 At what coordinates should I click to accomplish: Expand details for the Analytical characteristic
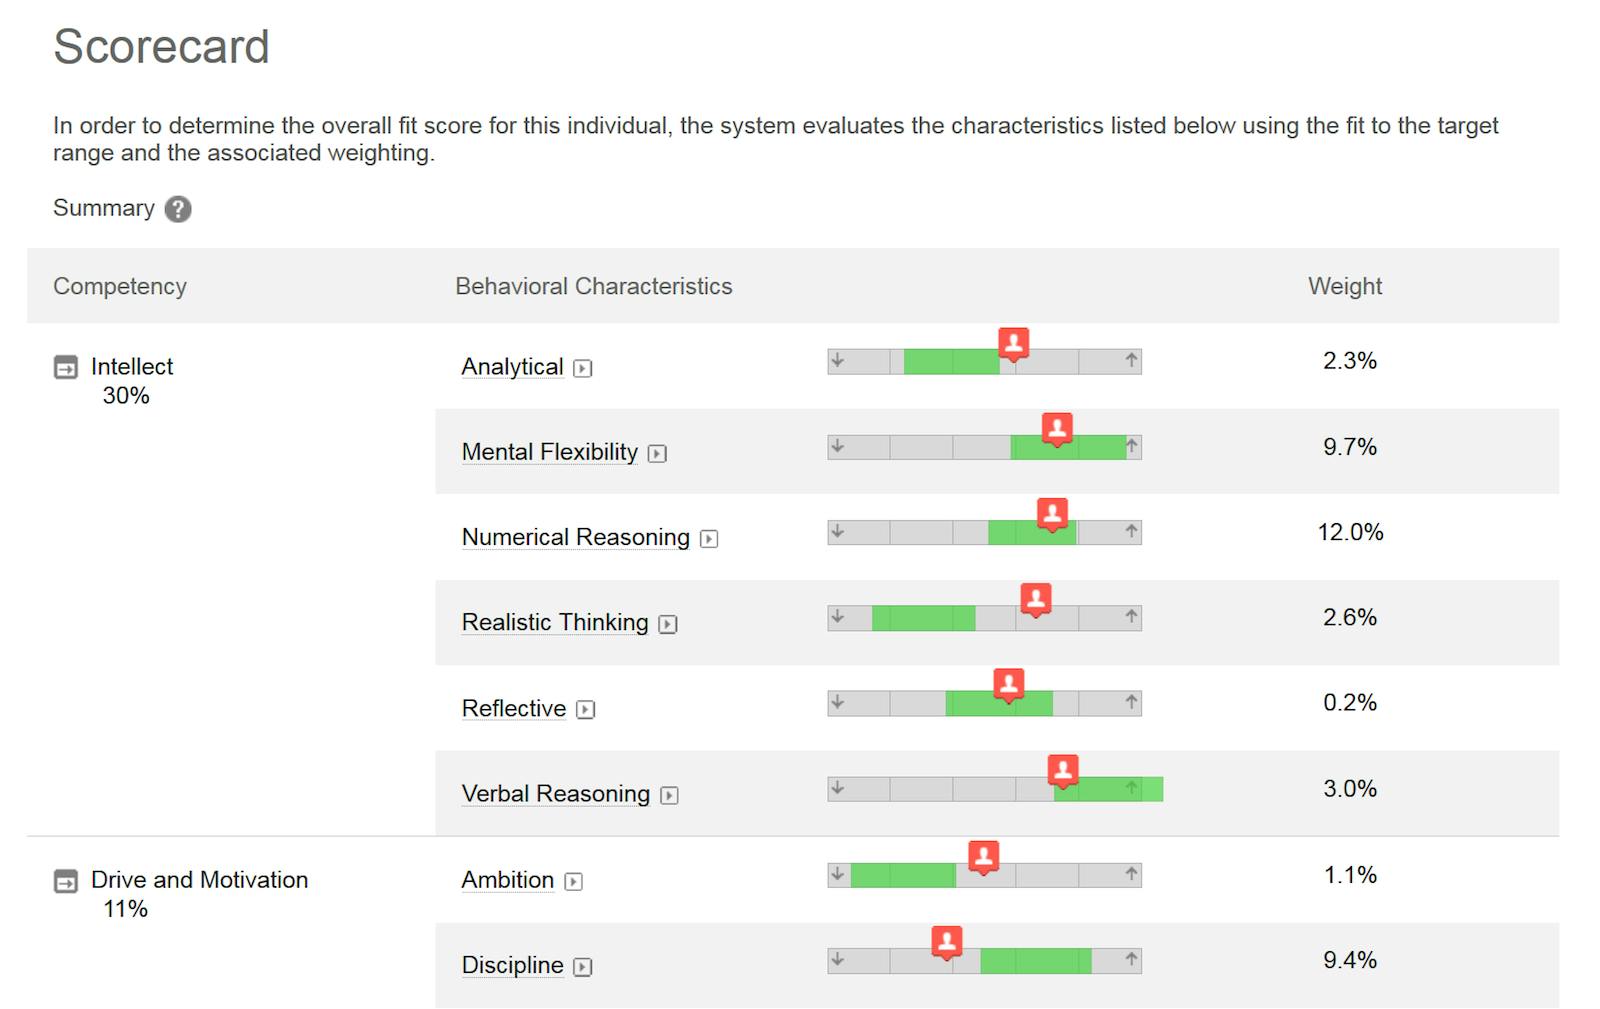(583, 368)
